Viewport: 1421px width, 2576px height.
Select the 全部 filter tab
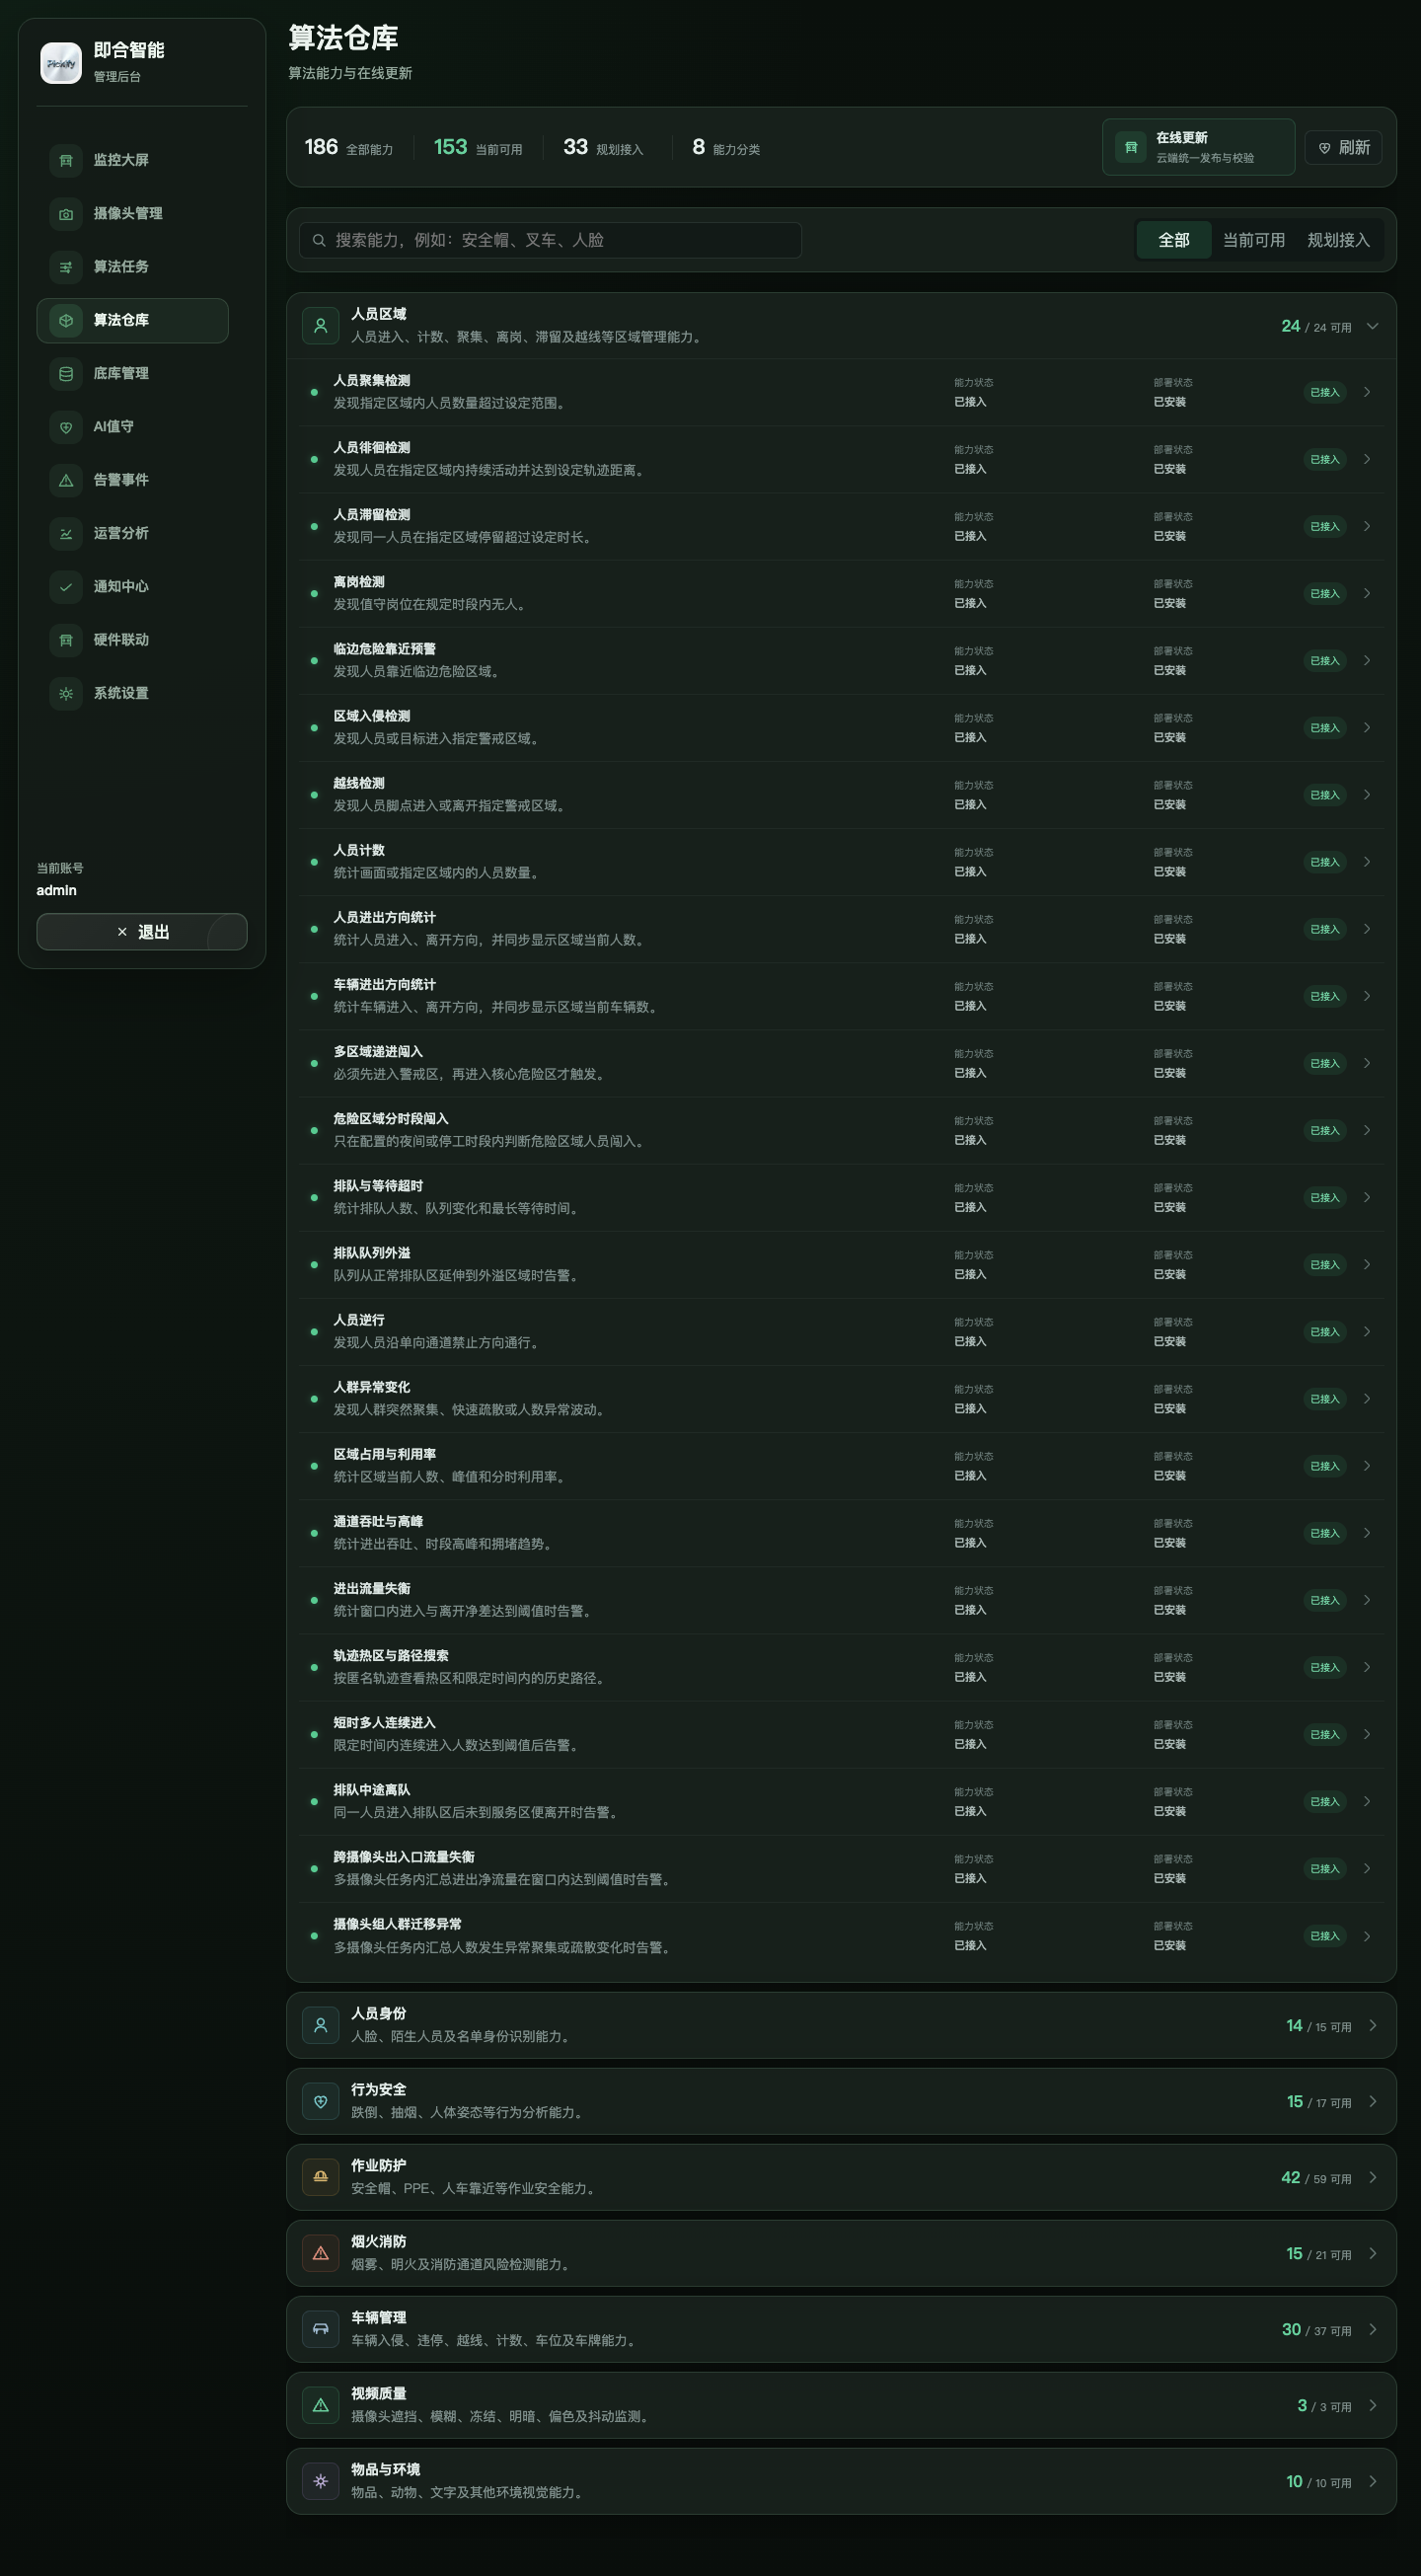click(x=1174, y=240)
